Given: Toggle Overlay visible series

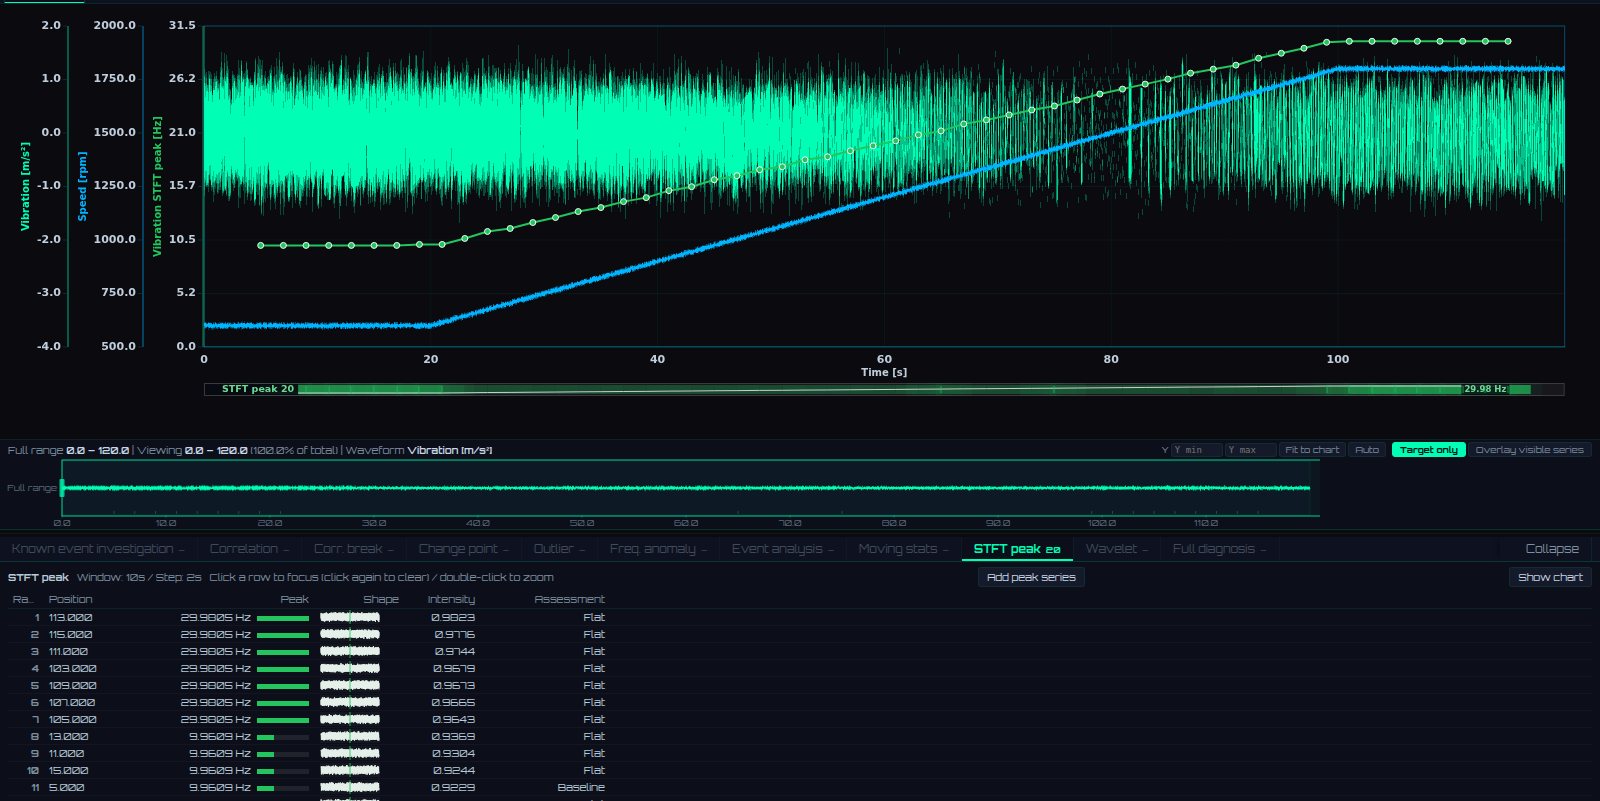Looking at the screenshot, I should click(1529, 450).
